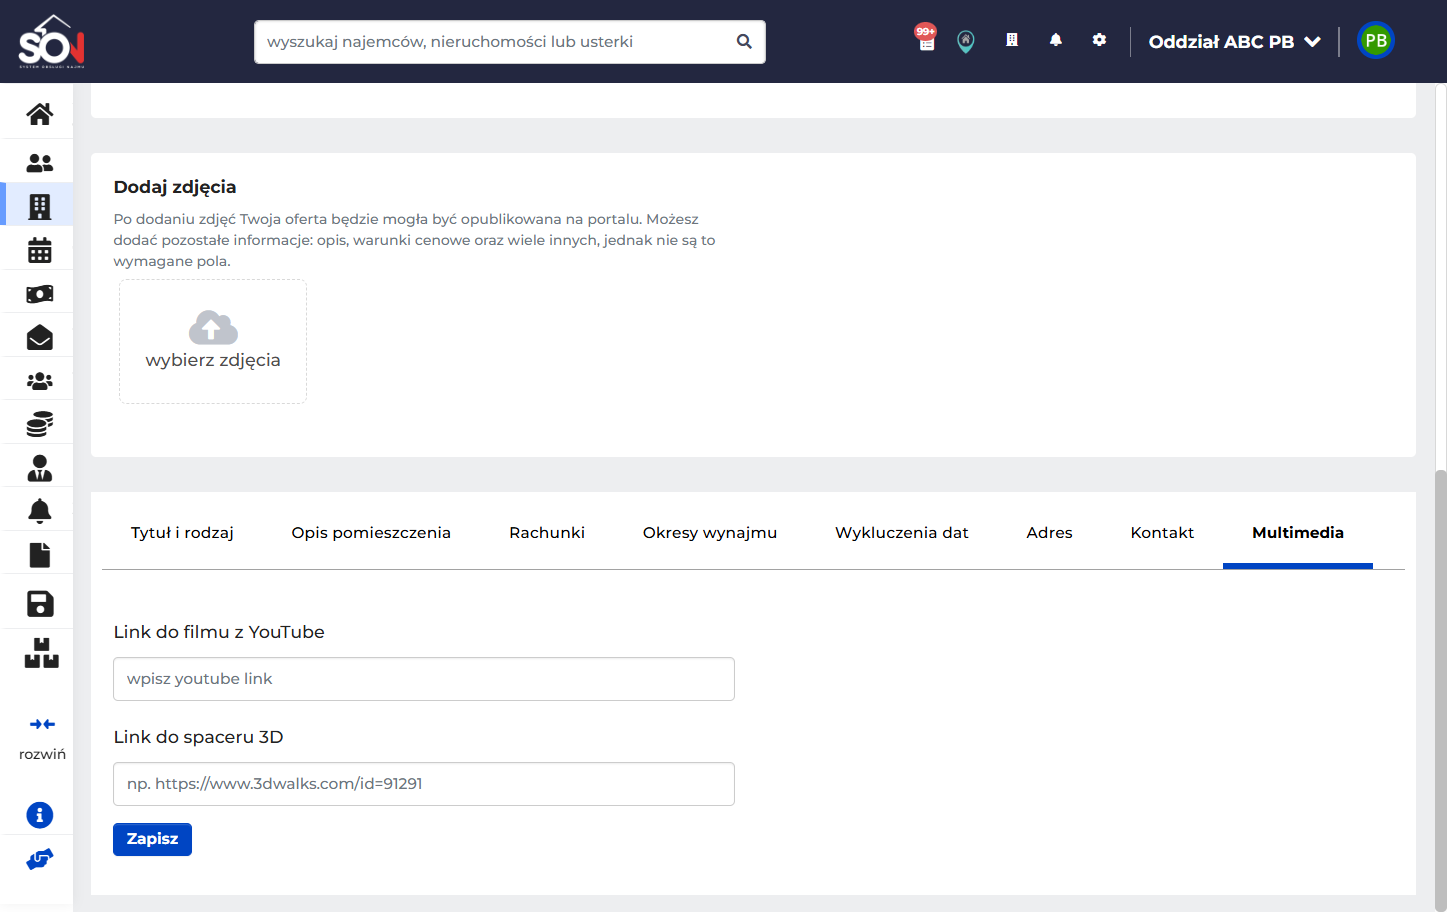
Task: Open the Oddział ABC PB dropdown
Action: 1235,42
